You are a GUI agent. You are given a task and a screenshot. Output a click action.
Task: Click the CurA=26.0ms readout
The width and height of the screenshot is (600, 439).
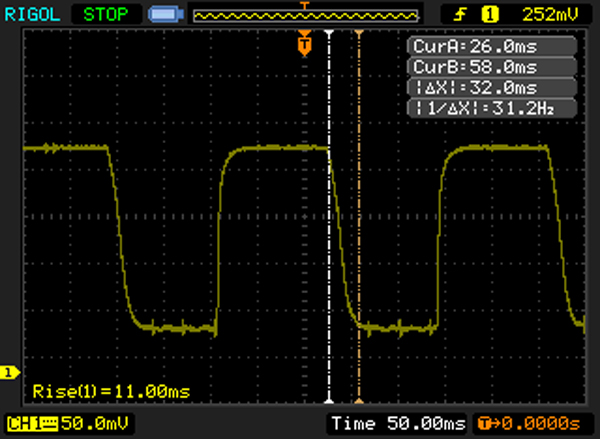[x=492, y=47]
